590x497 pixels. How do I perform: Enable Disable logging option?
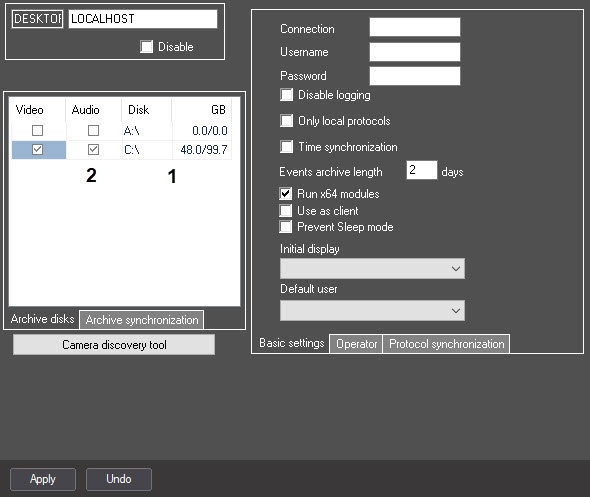286,95
